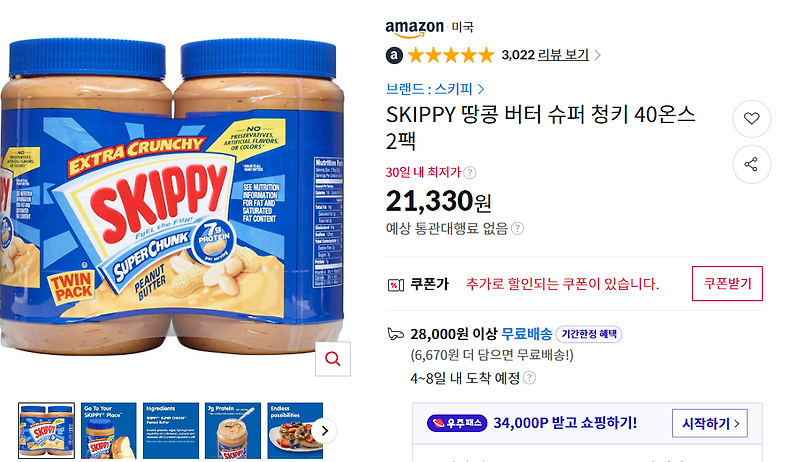Screen dimensions: 800x462
Task: Select the Go To Your SKIPPY Place thumbnail
Action: pos(109,430)
